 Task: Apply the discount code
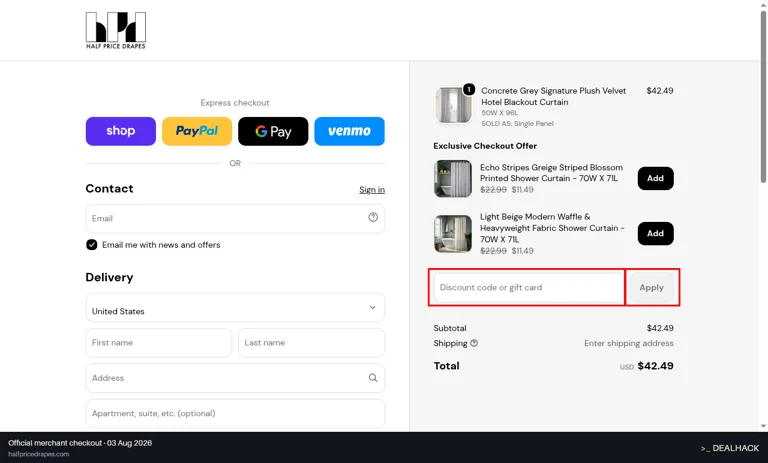(651, 287)
